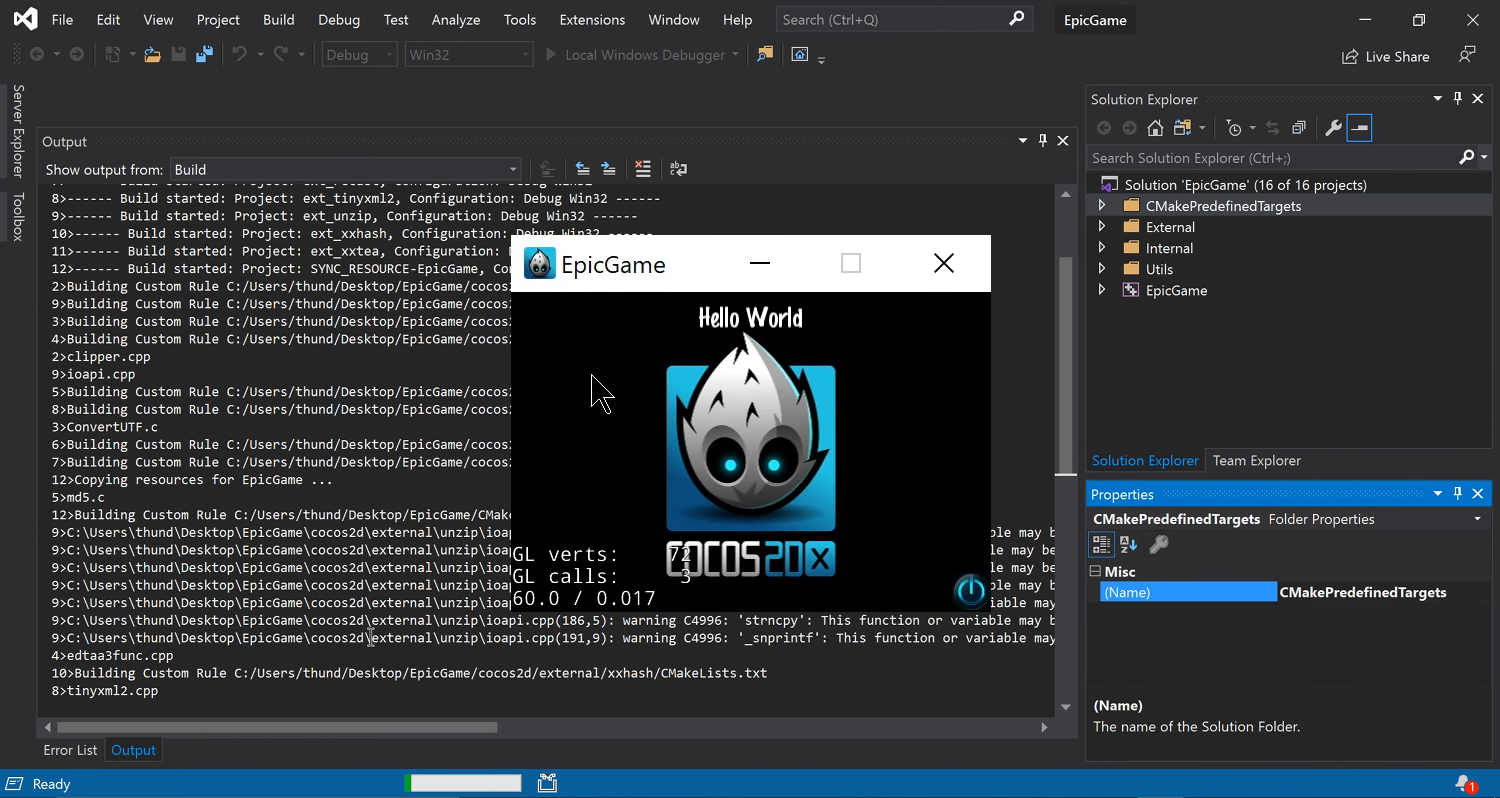Click Solution Explorer search magnifier icon
Viewport: 1500px width, 798px height.
(x=1467, y=157)
